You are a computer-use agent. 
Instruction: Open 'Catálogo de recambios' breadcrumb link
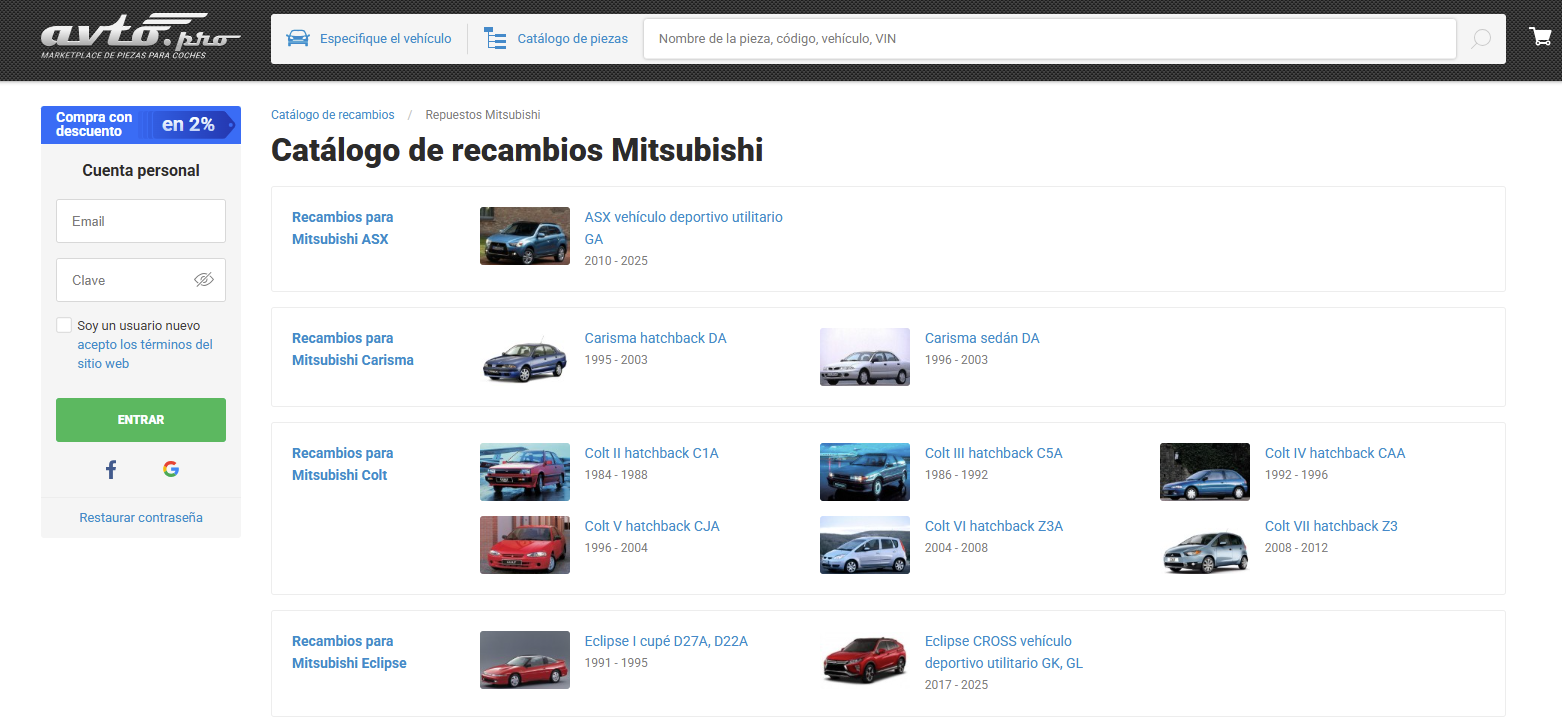332,115
